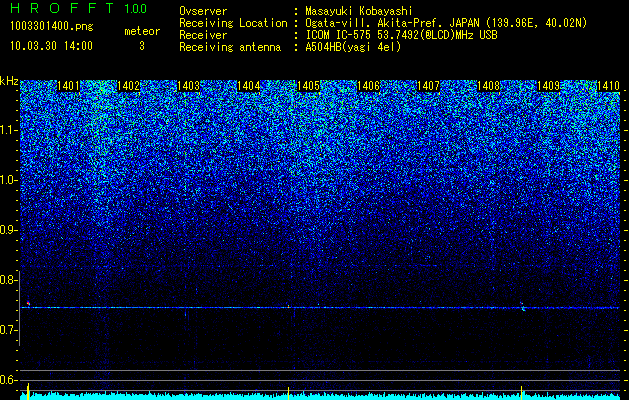629x400 pixels.
Task: Click the cyan meteor echo before 1409
Action: tap(522, 307)
